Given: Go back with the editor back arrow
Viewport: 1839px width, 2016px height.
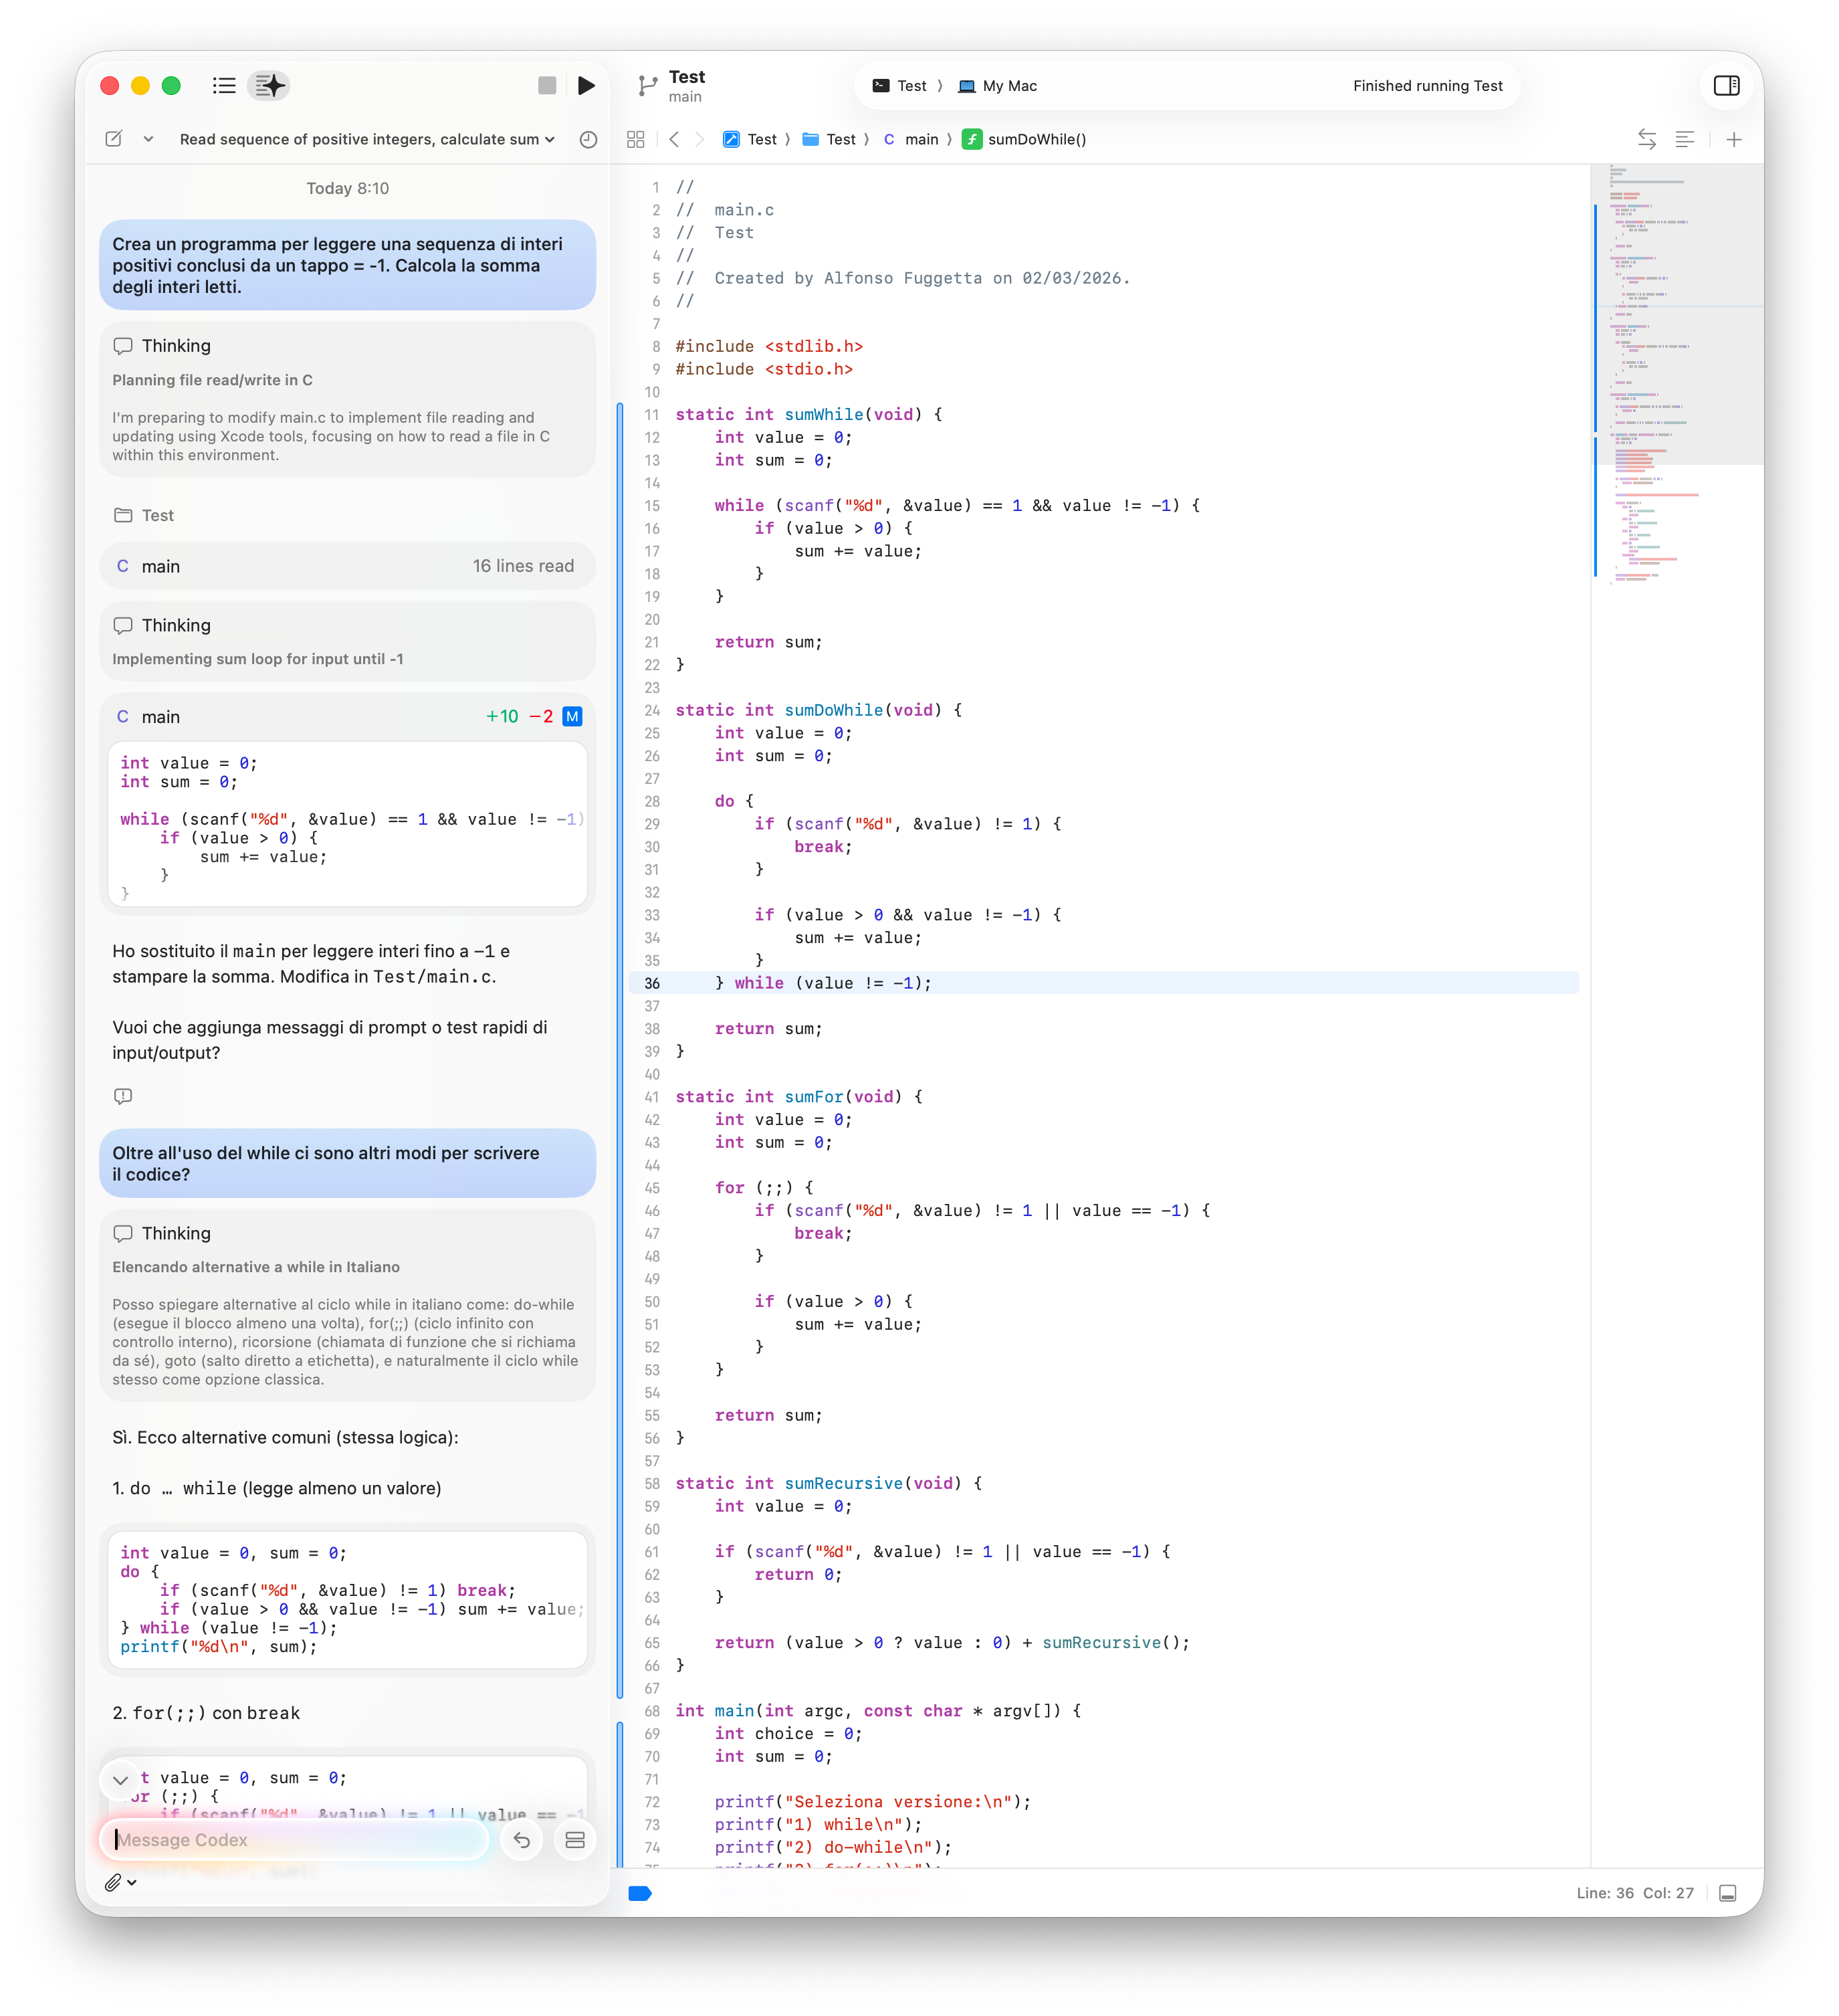Looking at the screenshot, I should (674, 140).
